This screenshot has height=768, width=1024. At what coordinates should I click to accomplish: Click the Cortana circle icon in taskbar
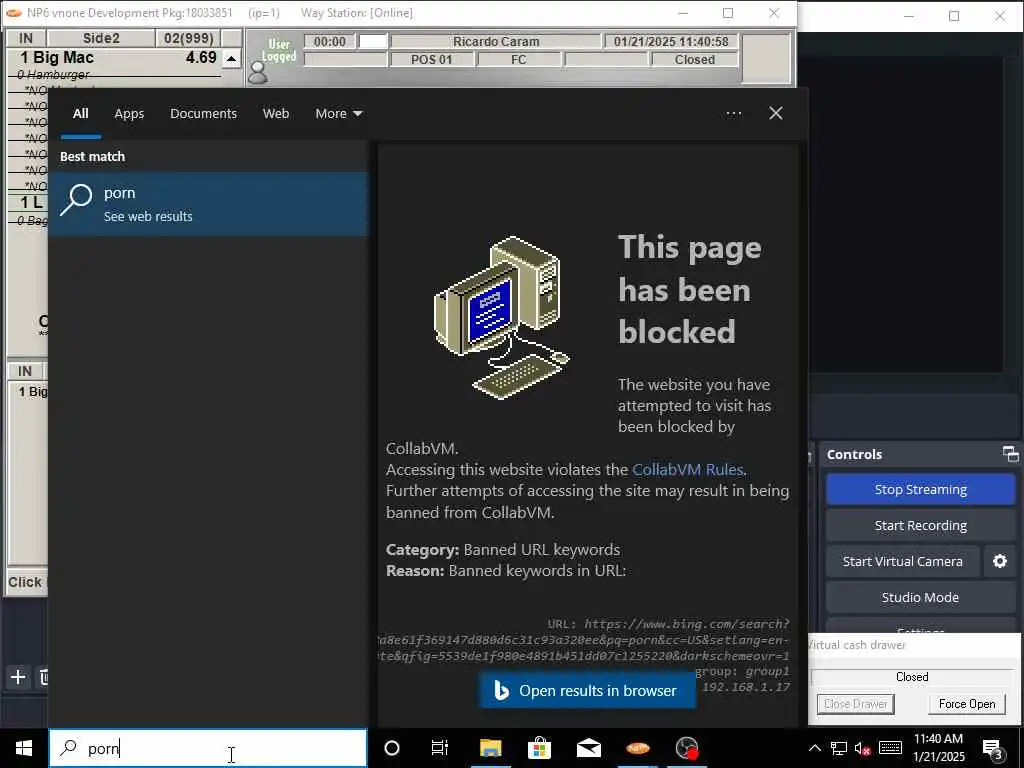pyautogui.click(x=392, y=748)
